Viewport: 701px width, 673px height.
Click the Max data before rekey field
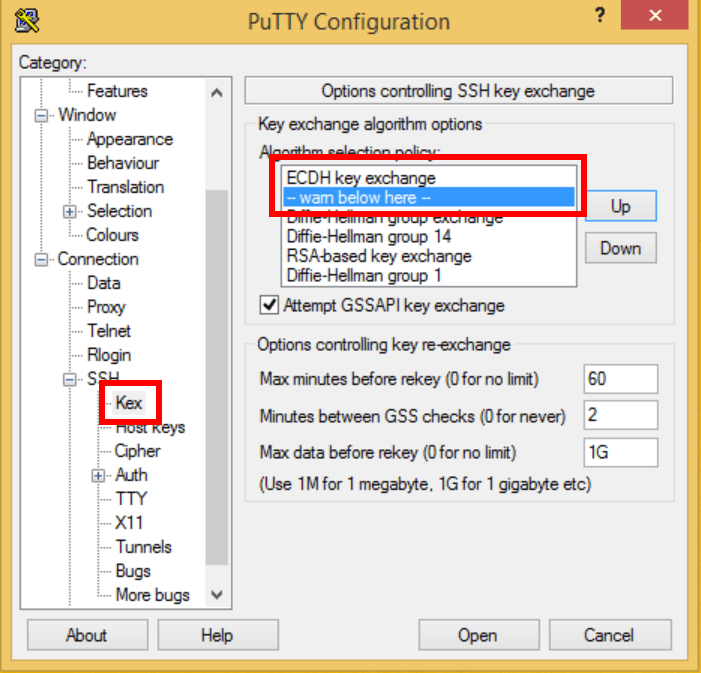621,453
